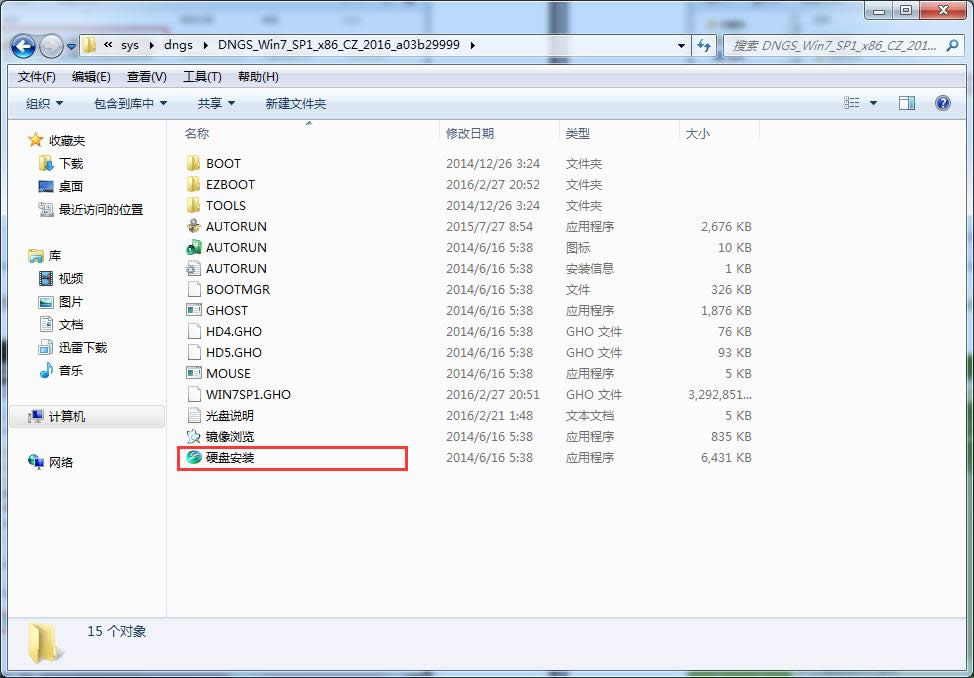
Task: Select the WIN7SP1.GHO image file
Action: pyautogui.click(x=247, y=395)
